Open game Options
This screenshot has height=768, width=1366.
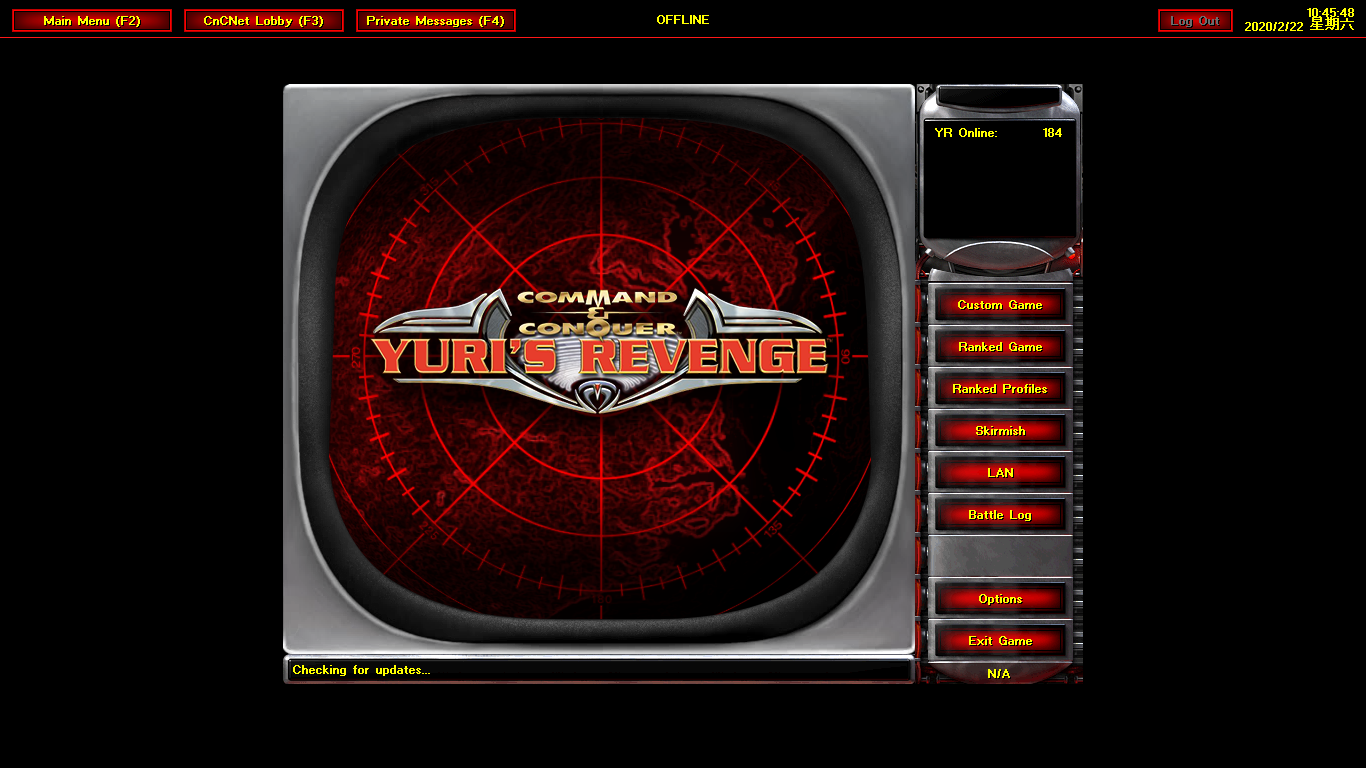point(1000,599)
